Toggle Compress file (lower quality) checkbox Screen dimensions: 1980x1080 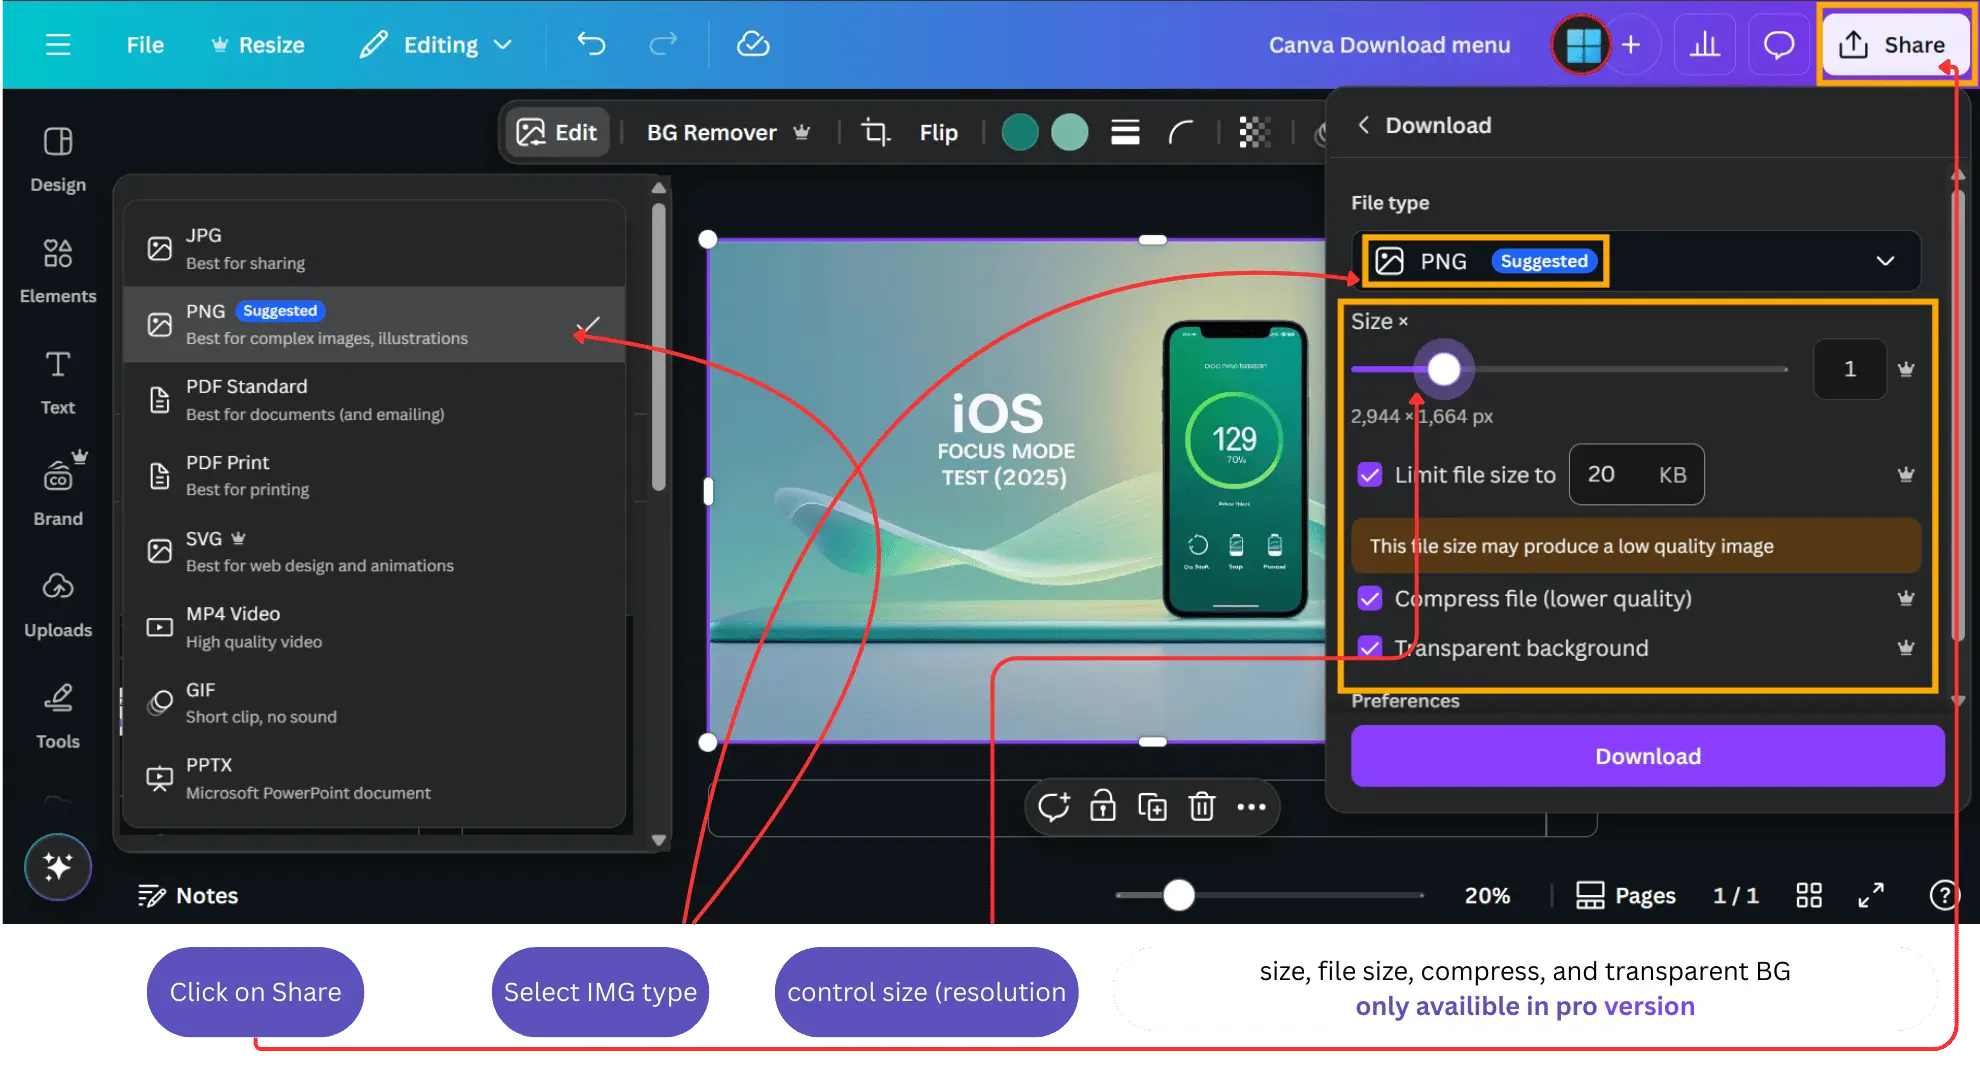click(1370, 598)
